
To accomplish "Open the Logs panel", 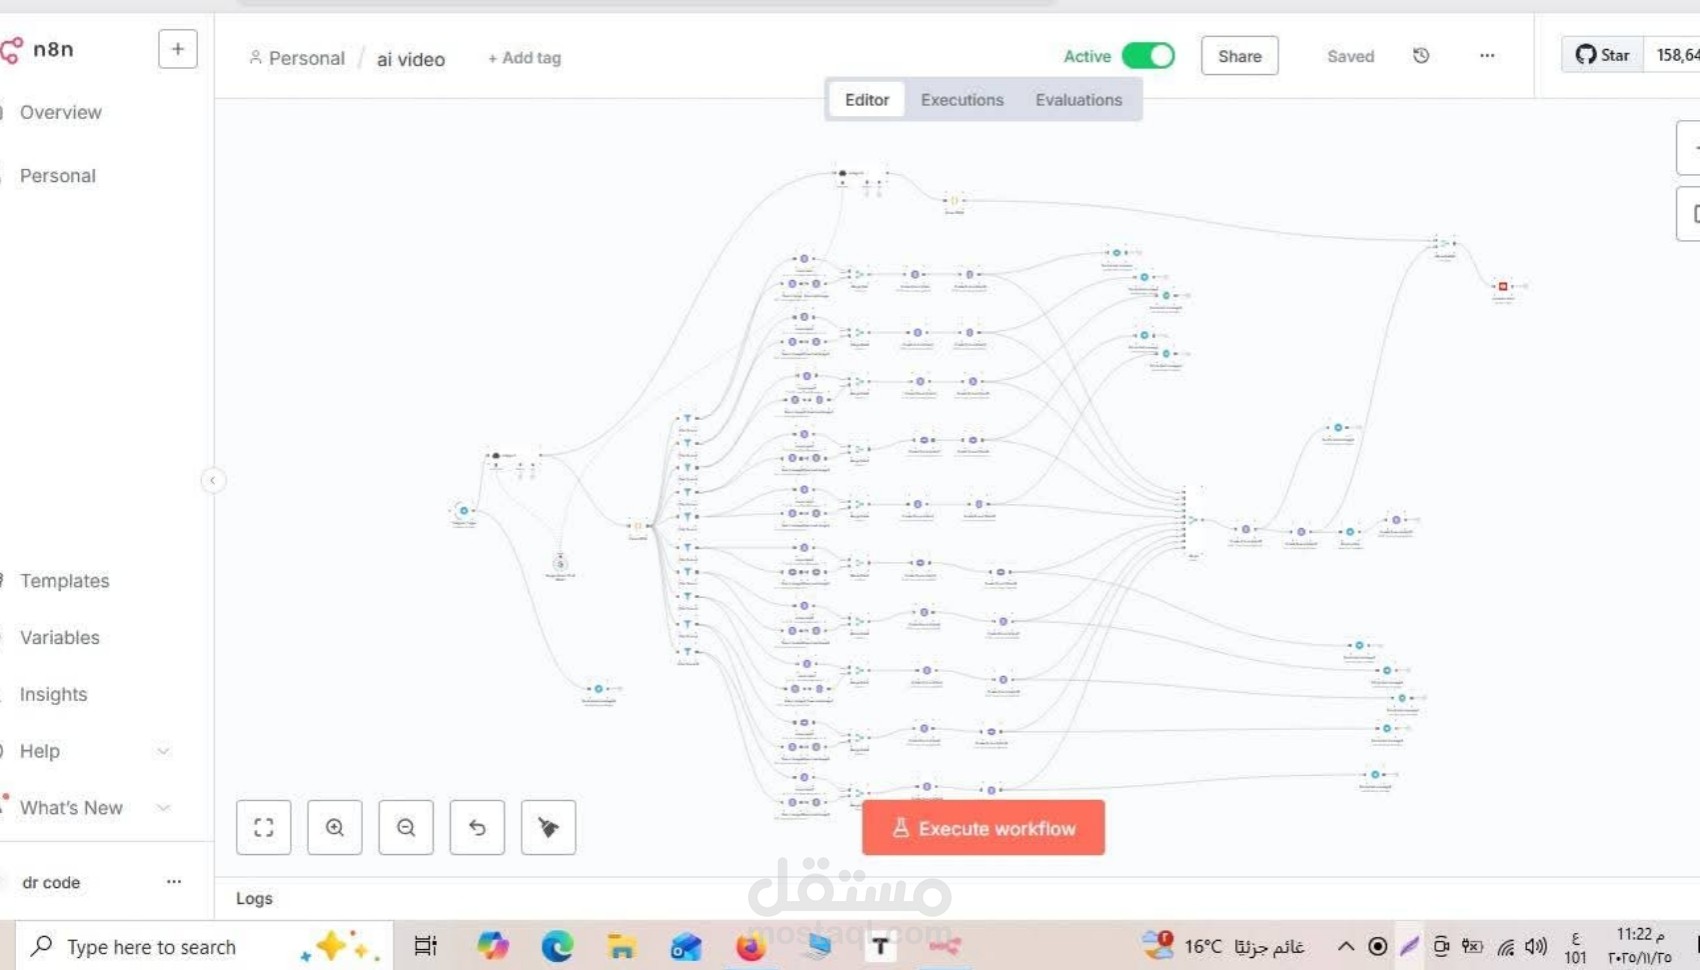I will tap(254, 898).
